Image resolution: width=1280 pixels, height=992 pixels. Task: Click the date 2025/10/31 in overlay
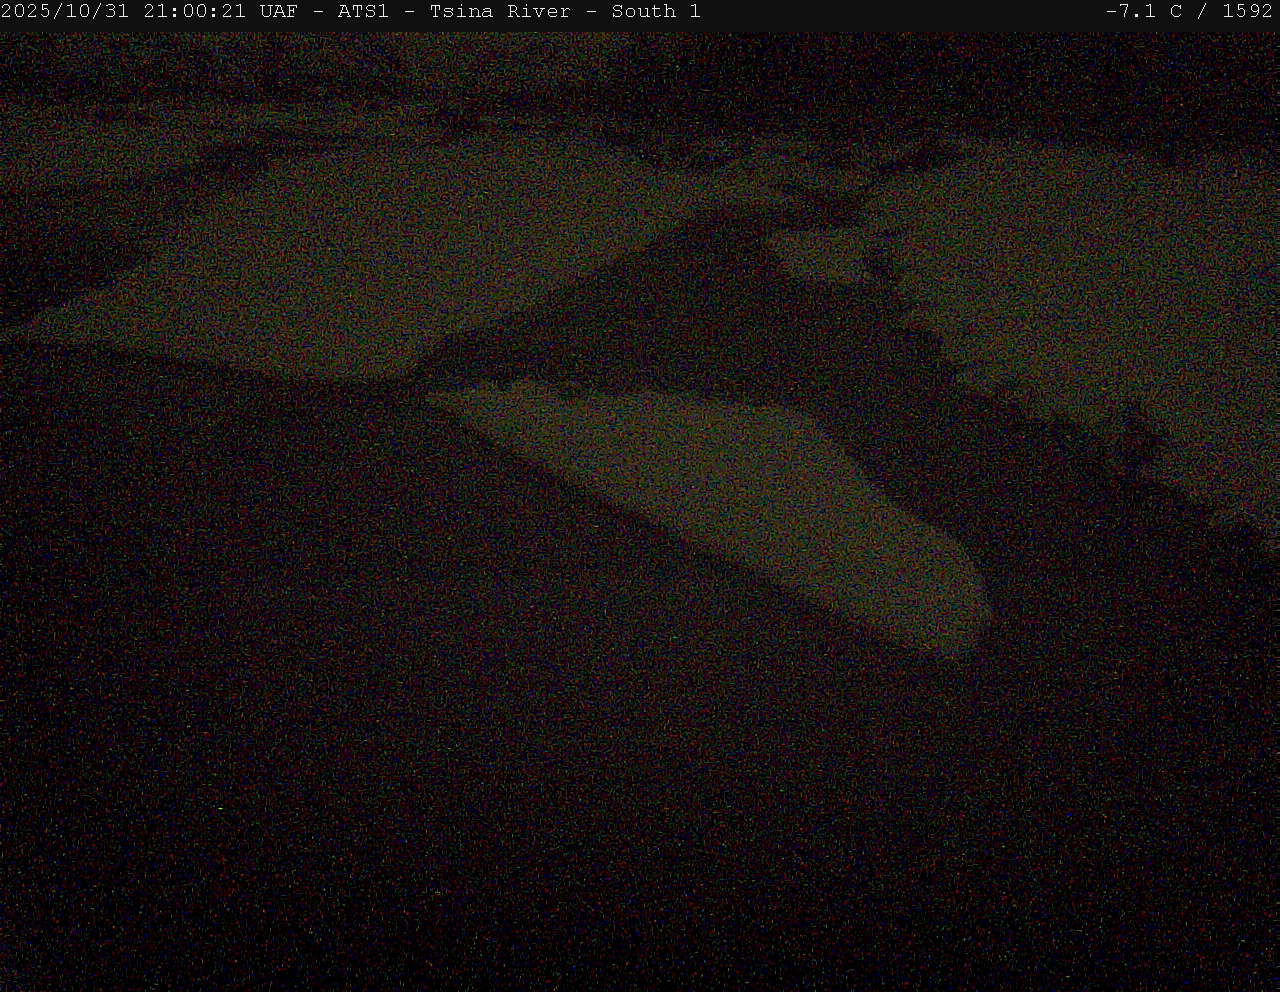tap(65, 12)
